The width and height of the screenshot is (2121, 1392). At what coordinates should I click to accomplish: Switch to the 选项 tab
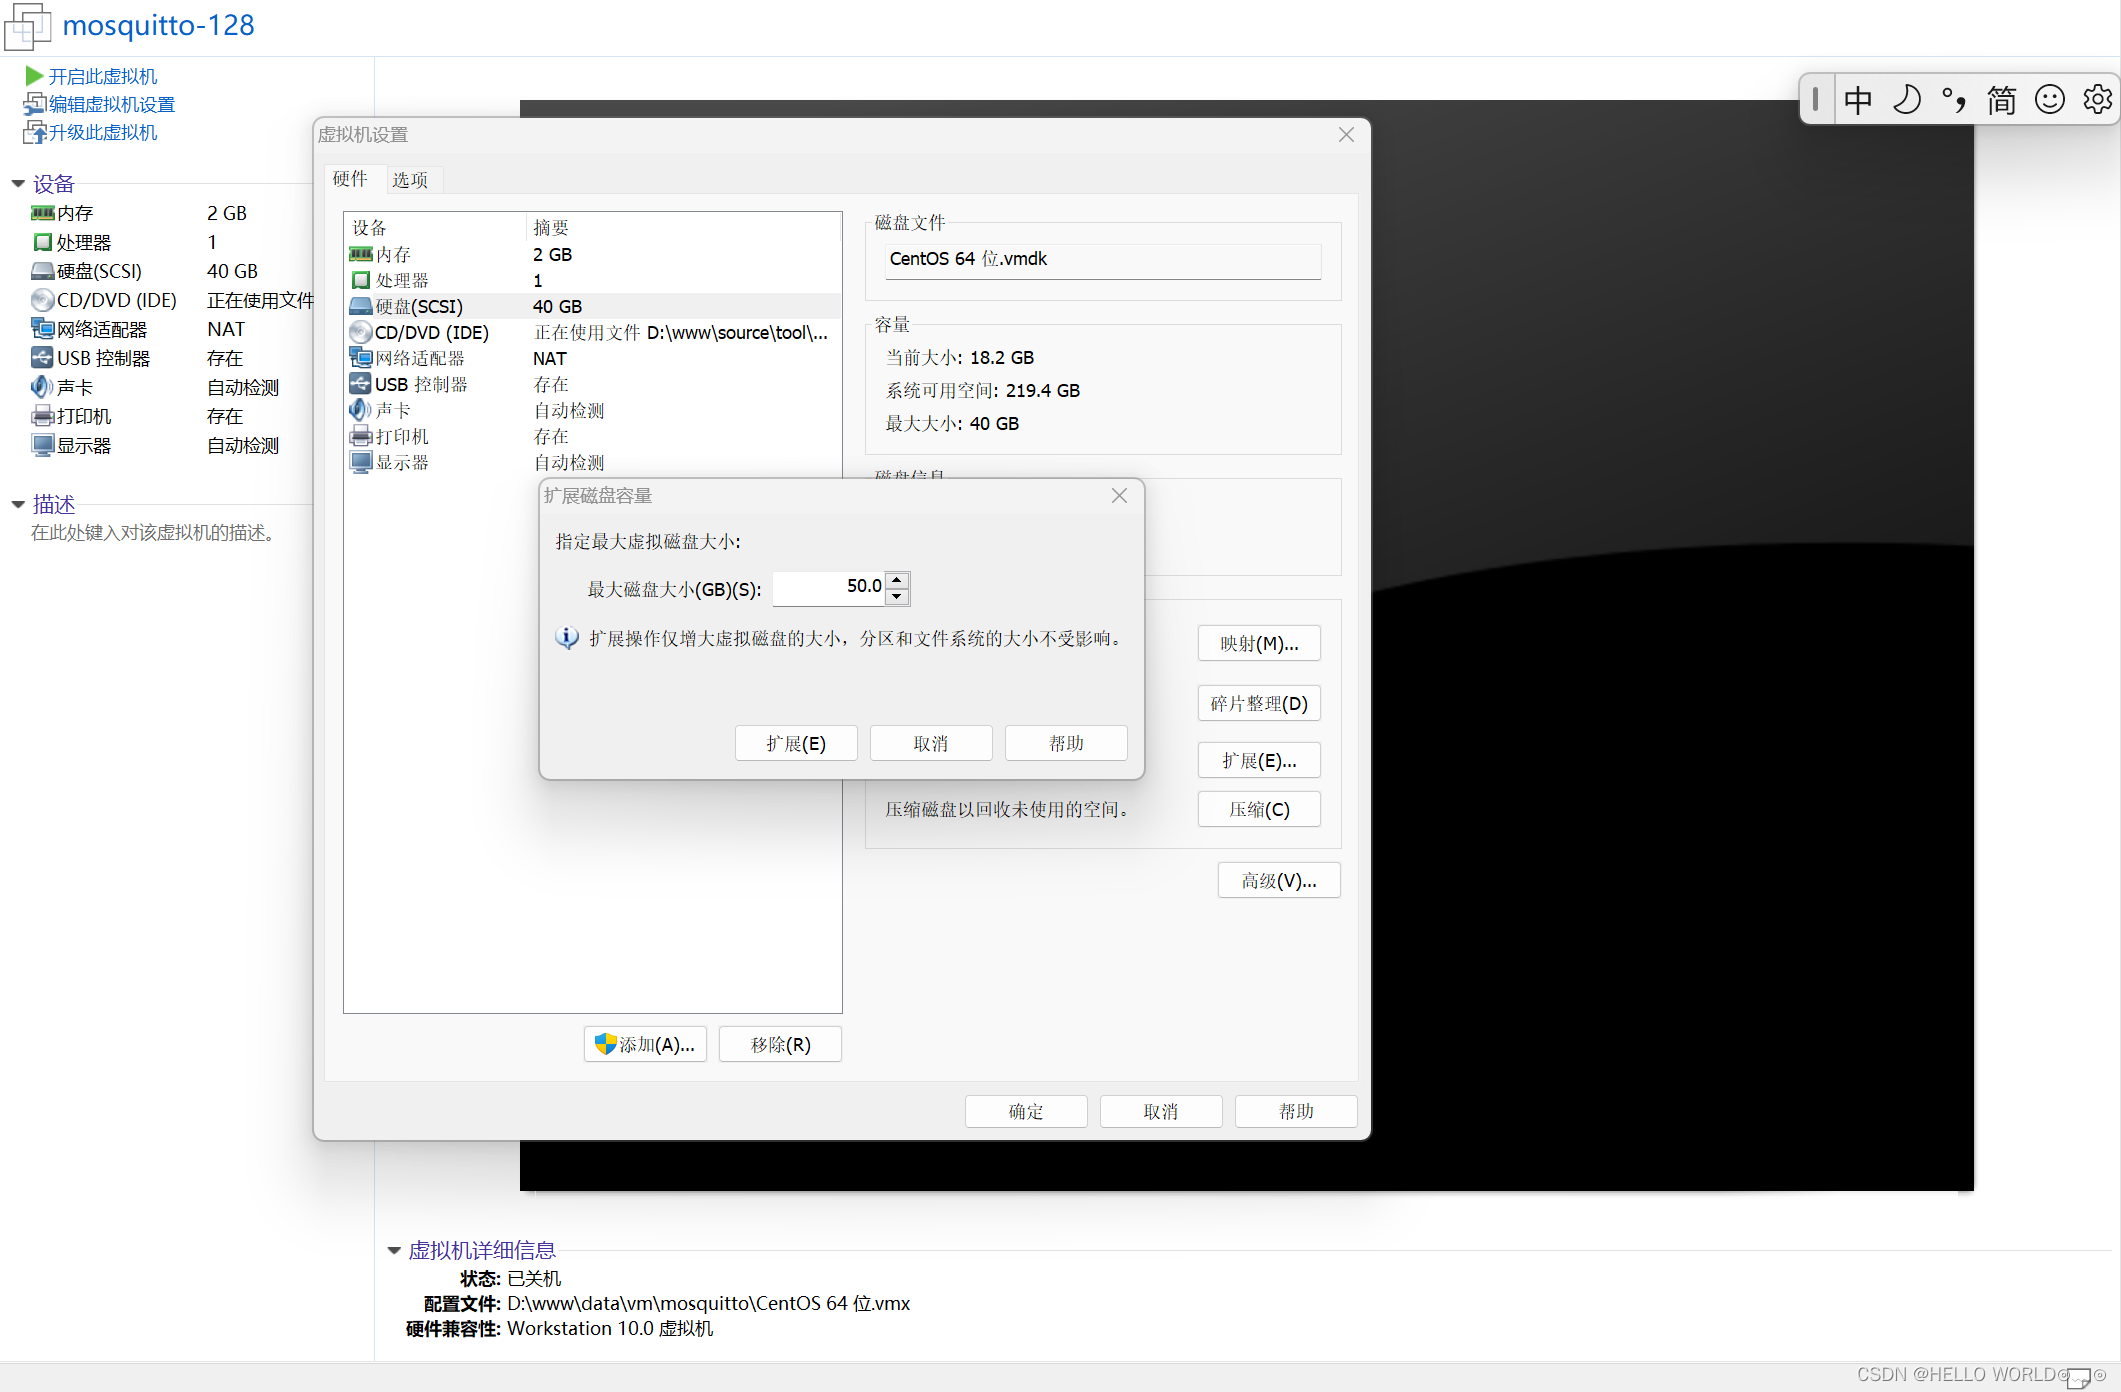pos(410,180)
